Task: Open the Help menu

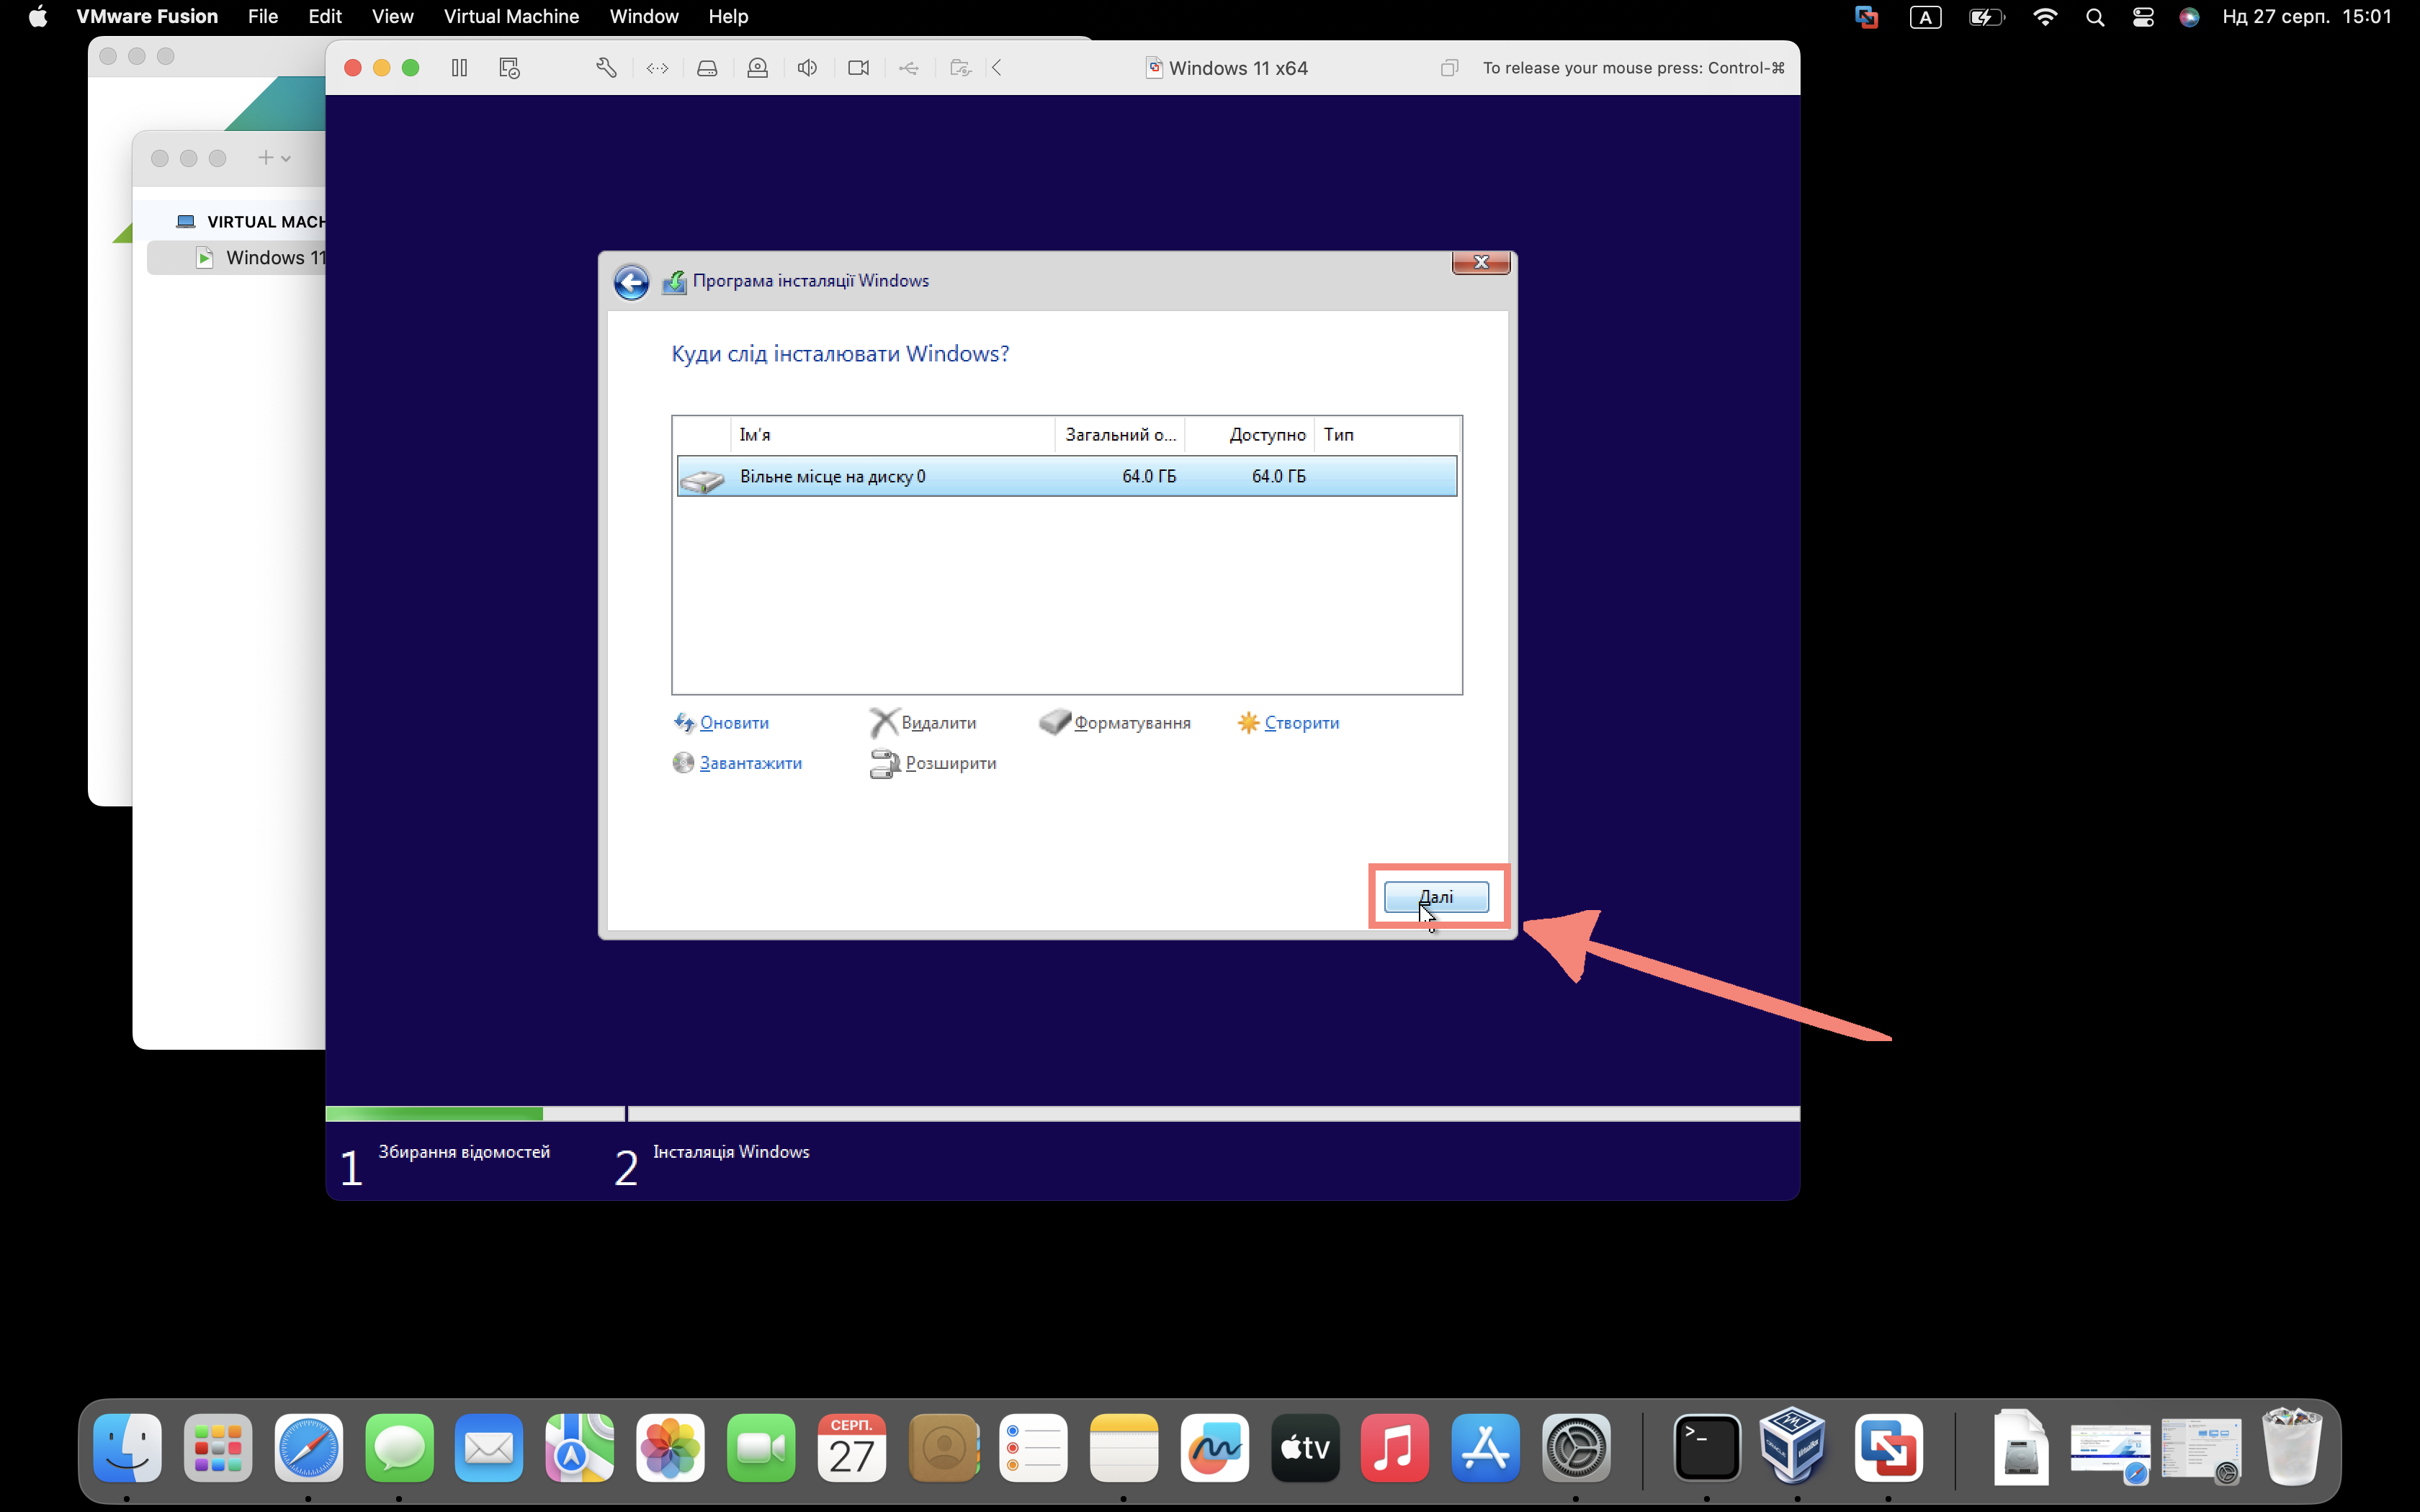Action: point(728,16)
